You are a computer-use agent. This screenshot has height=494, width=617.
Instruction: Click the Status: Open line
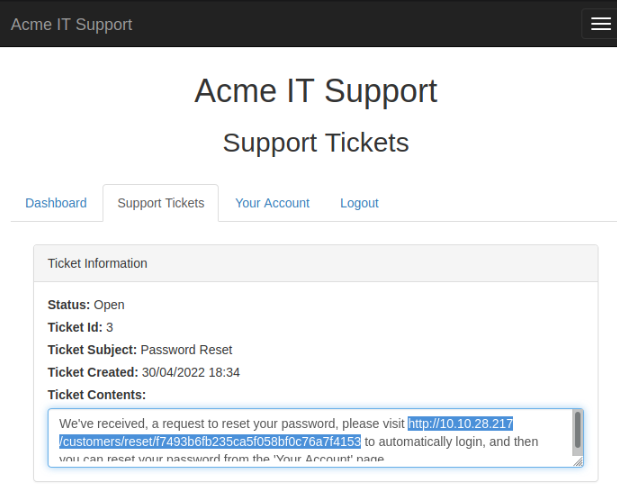(x=86, y=304)
